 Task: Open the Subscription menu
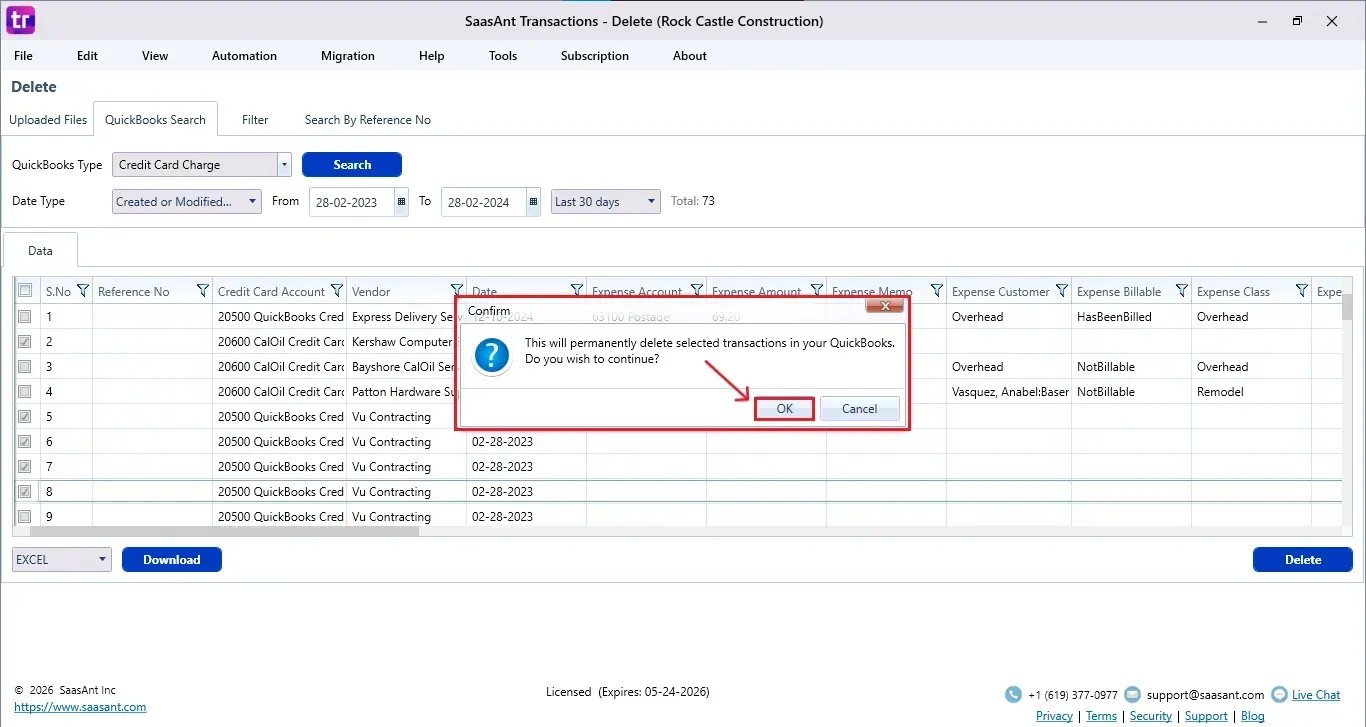point(595,56)
